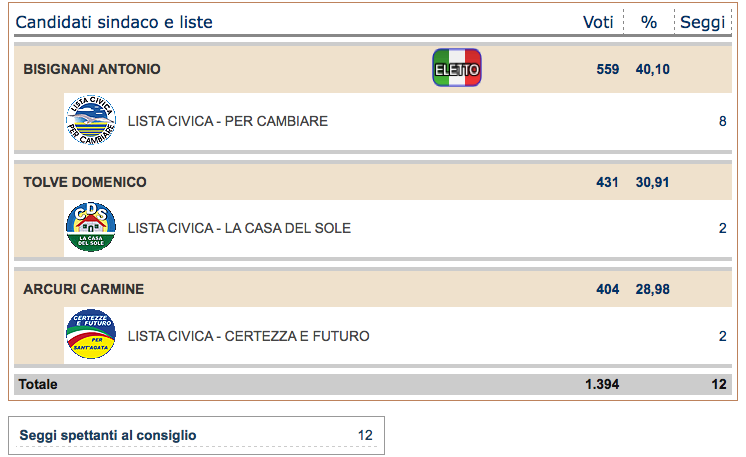The height and width of the screenshot is (457, 746).
Task: Select the % column header
Action: coord(648,22)
